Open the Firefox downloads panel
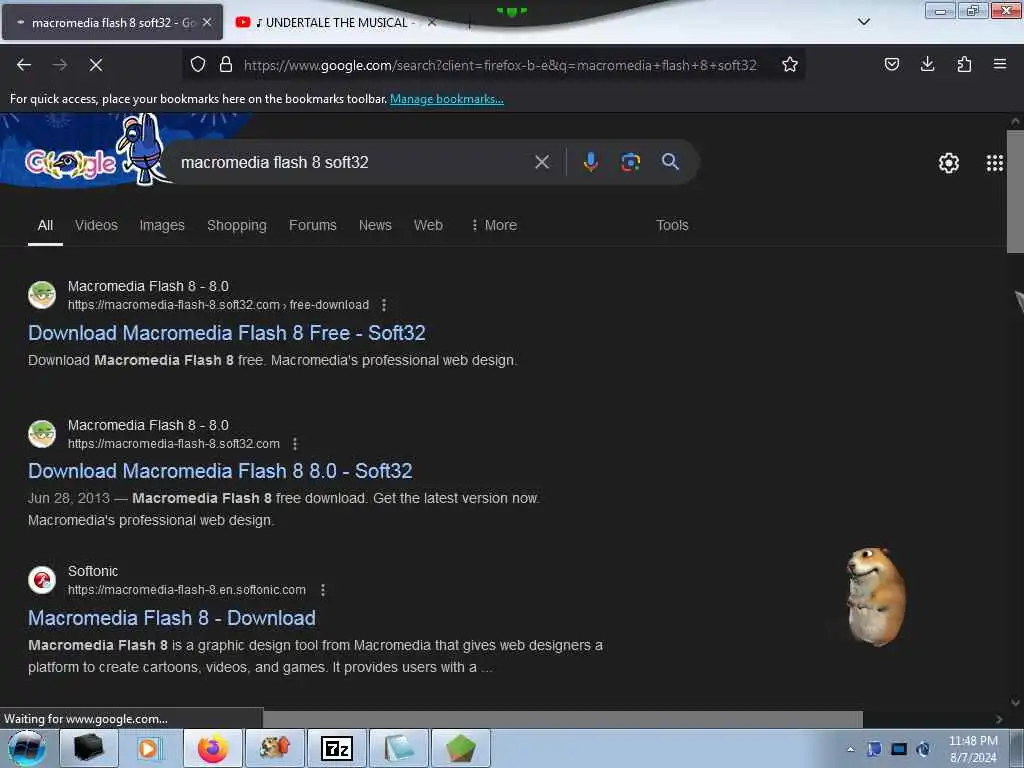Screen dimensions: 1024x768 927,64
